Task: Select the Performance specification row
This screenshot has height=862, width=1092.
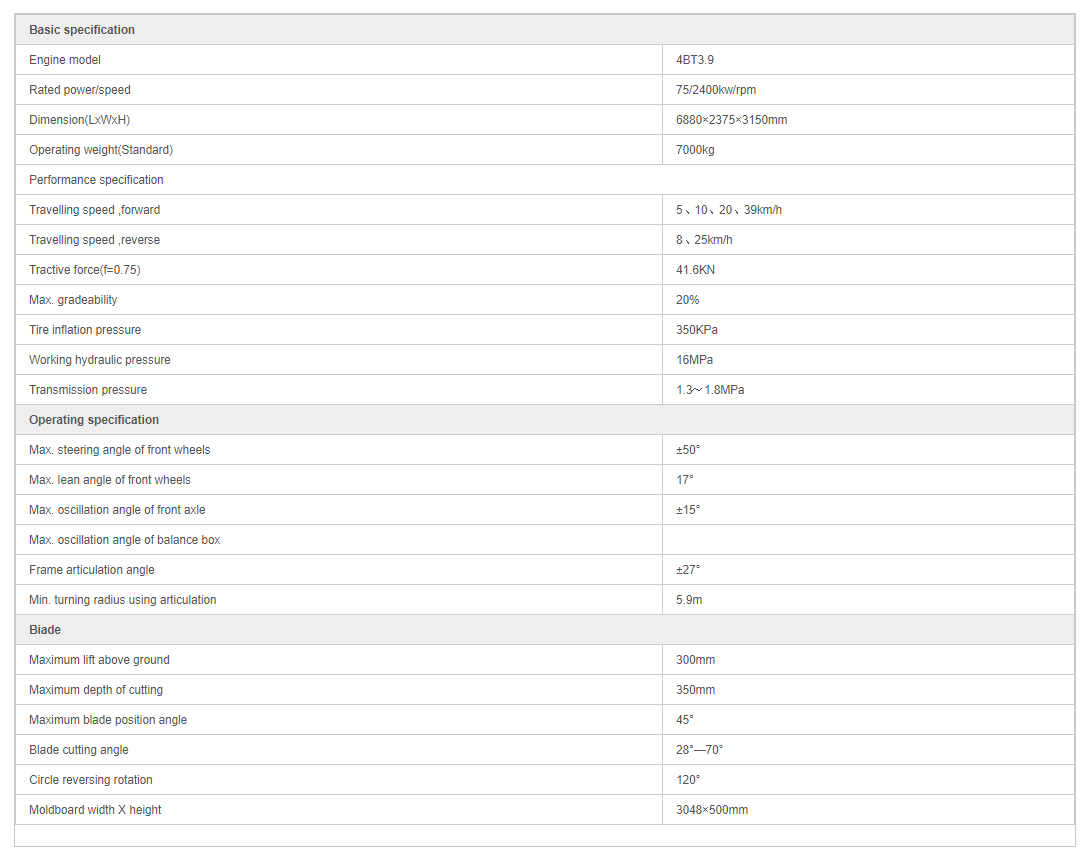Action: point(96,180)
